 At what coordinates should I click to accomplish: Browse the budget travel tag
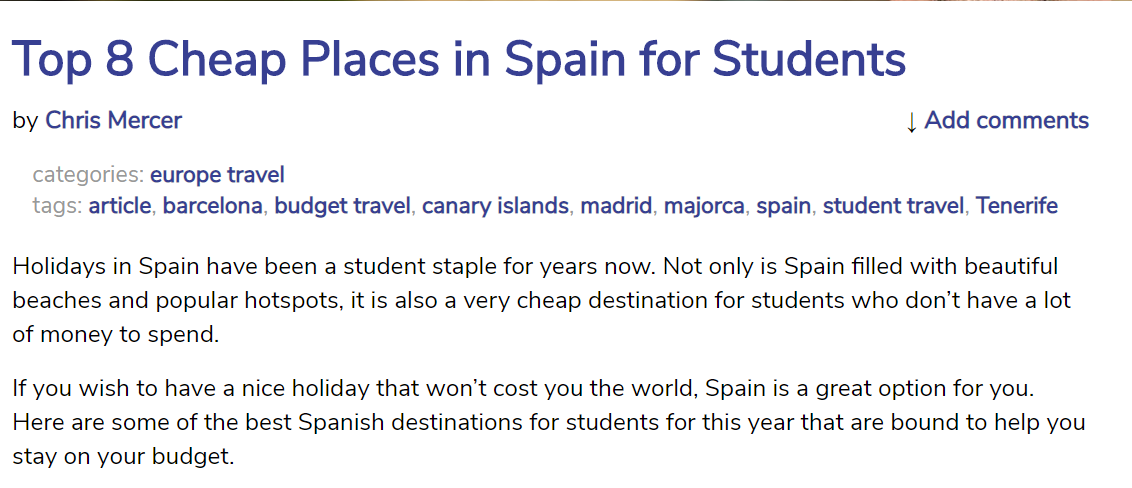coord(342,206)
